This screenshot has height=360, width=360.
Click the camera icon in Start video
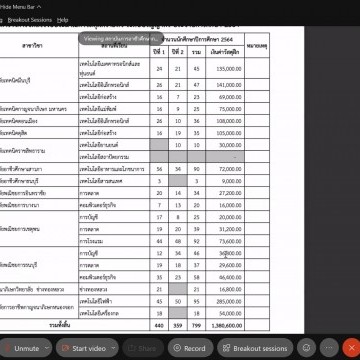coord(65,348)
